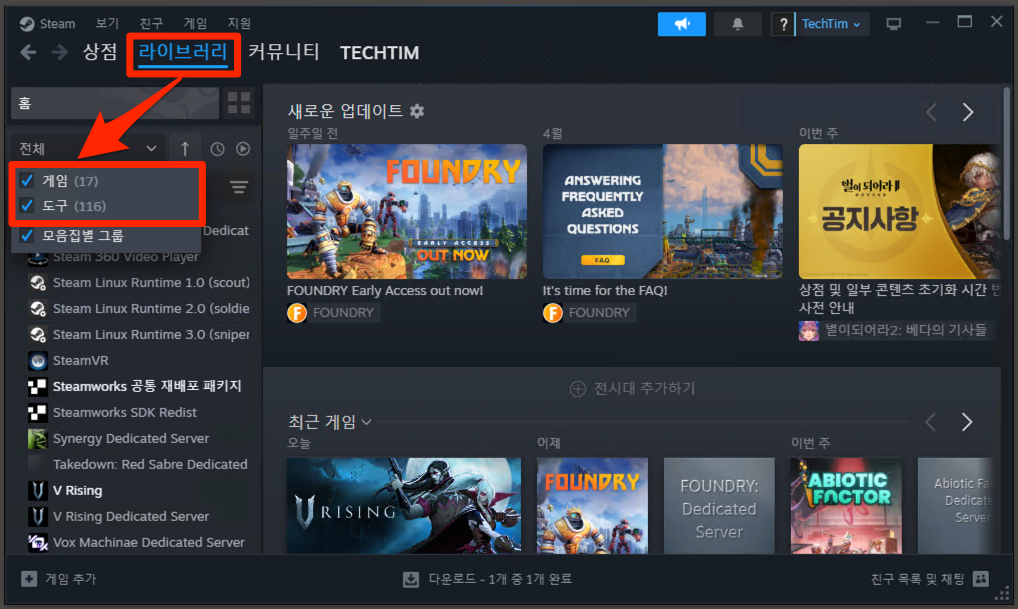Image resolution: width=1018 pixels, height=609 pixels.
Task: Open the 친구 menu
Action: tap(151, 23)
